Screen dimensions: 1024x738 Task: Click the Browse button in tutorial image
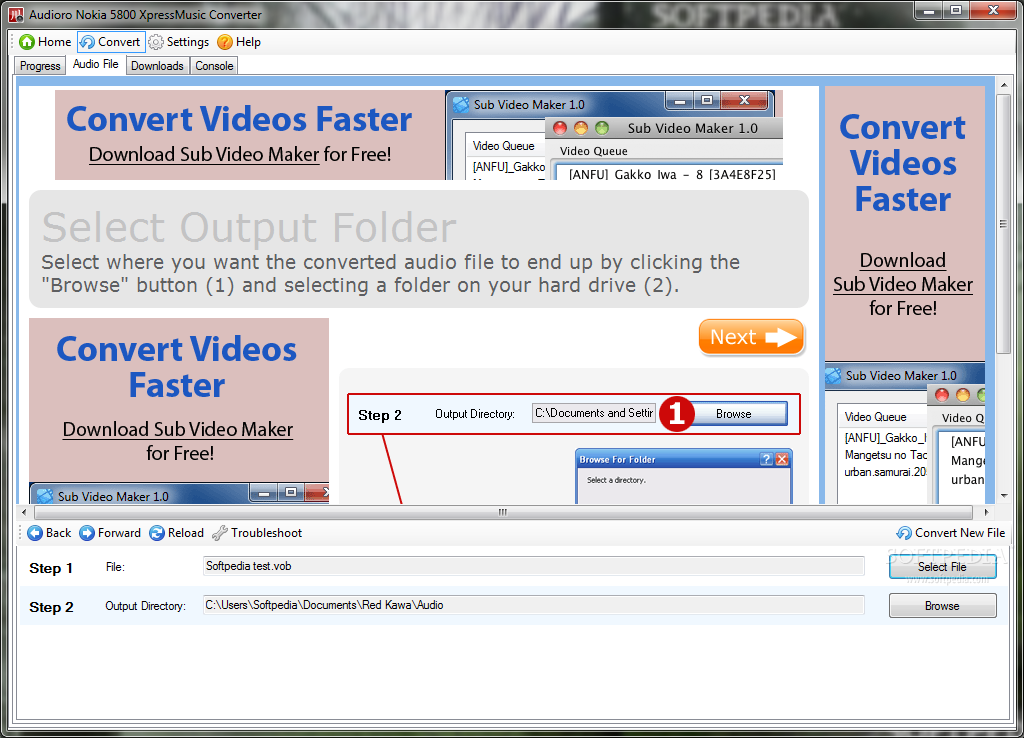(738, 414)
